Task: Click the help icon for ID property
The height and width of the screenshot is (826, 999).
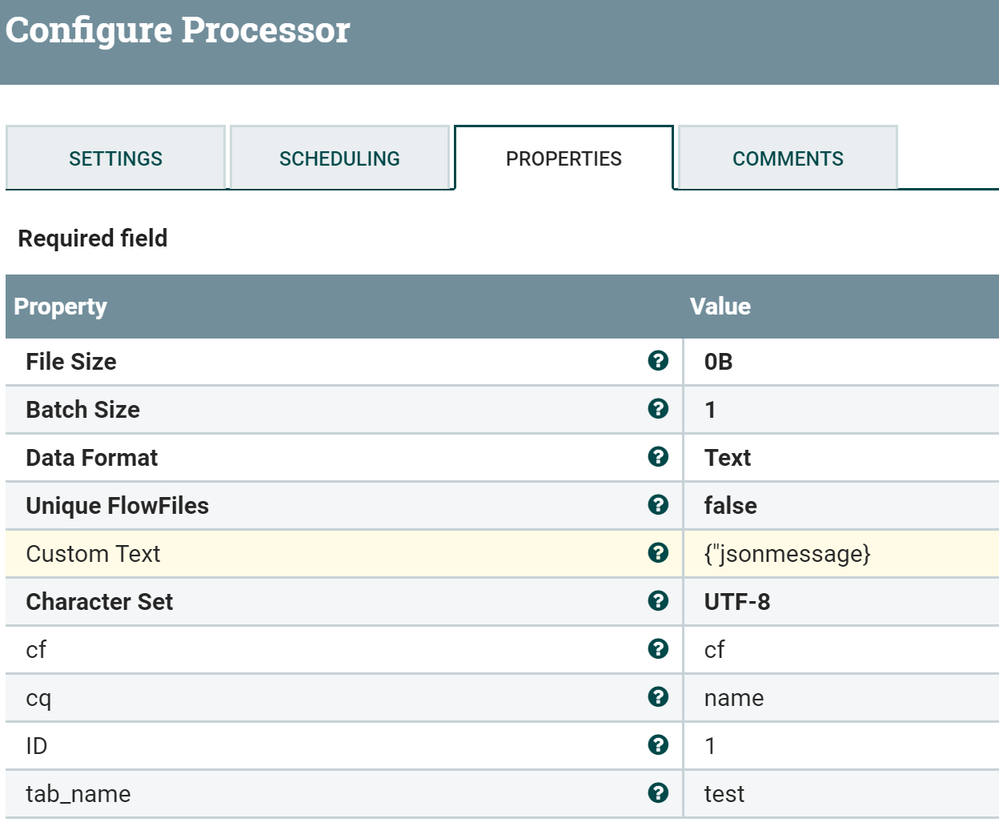Action: point(658,745)
